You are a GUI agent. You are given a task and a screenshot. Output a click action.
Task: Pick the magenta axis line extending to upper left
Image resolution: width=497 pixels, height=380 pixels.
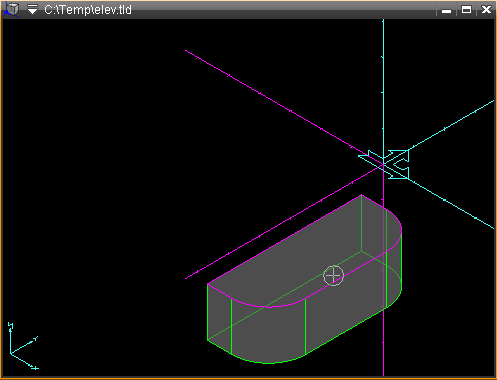[283, 107]
